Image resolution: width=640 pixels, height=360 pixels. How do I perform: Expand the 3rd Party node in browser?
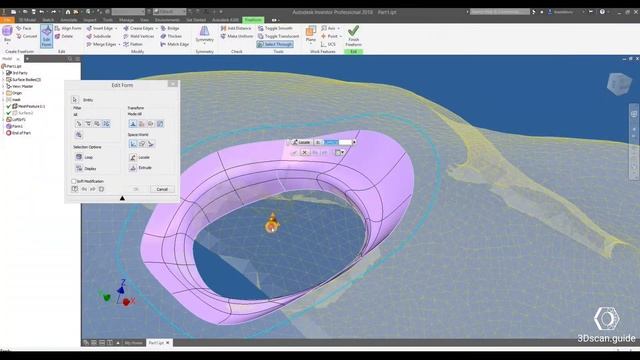click(3, 73)
